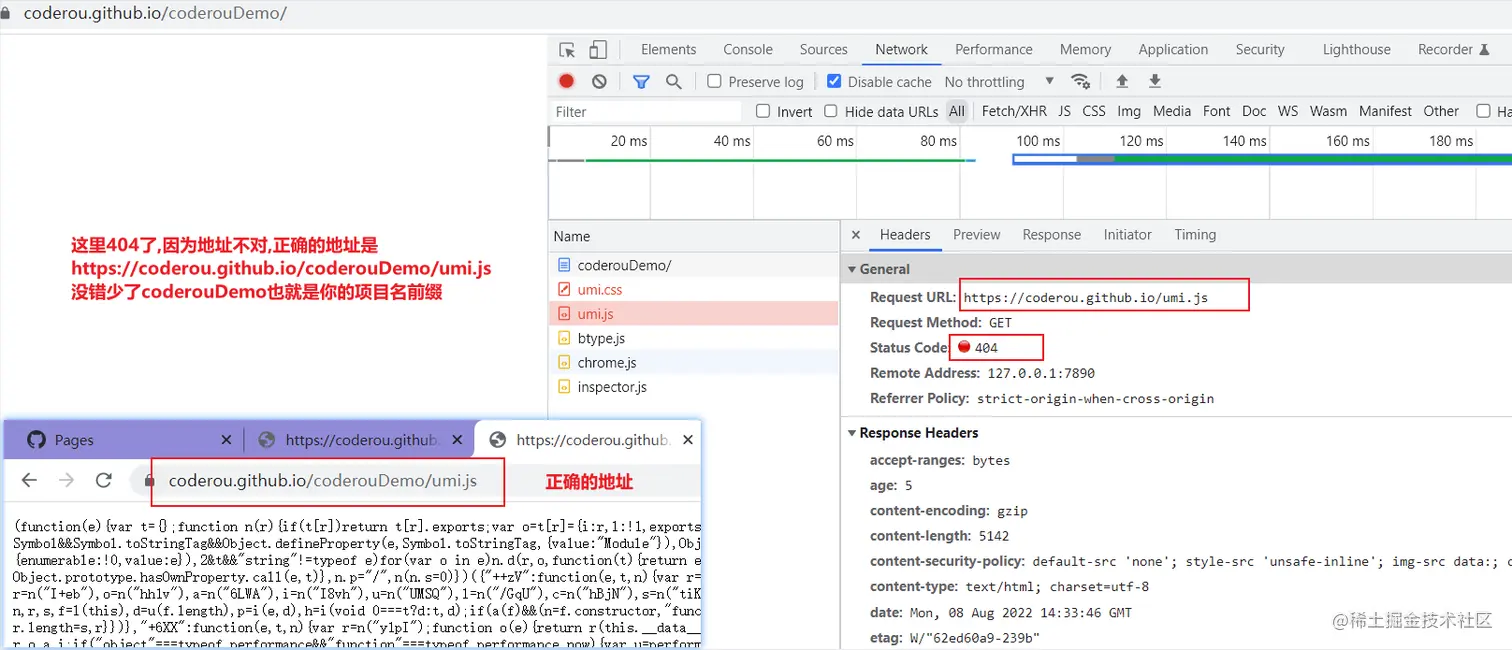Filter requests by Wasm type
Viewport: 1512px width, 650px height.
1328,111
